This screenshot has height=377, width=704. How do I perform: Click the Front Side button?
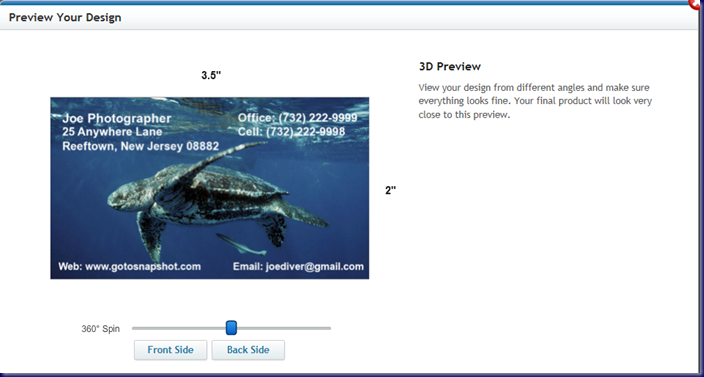click(171, 350)
